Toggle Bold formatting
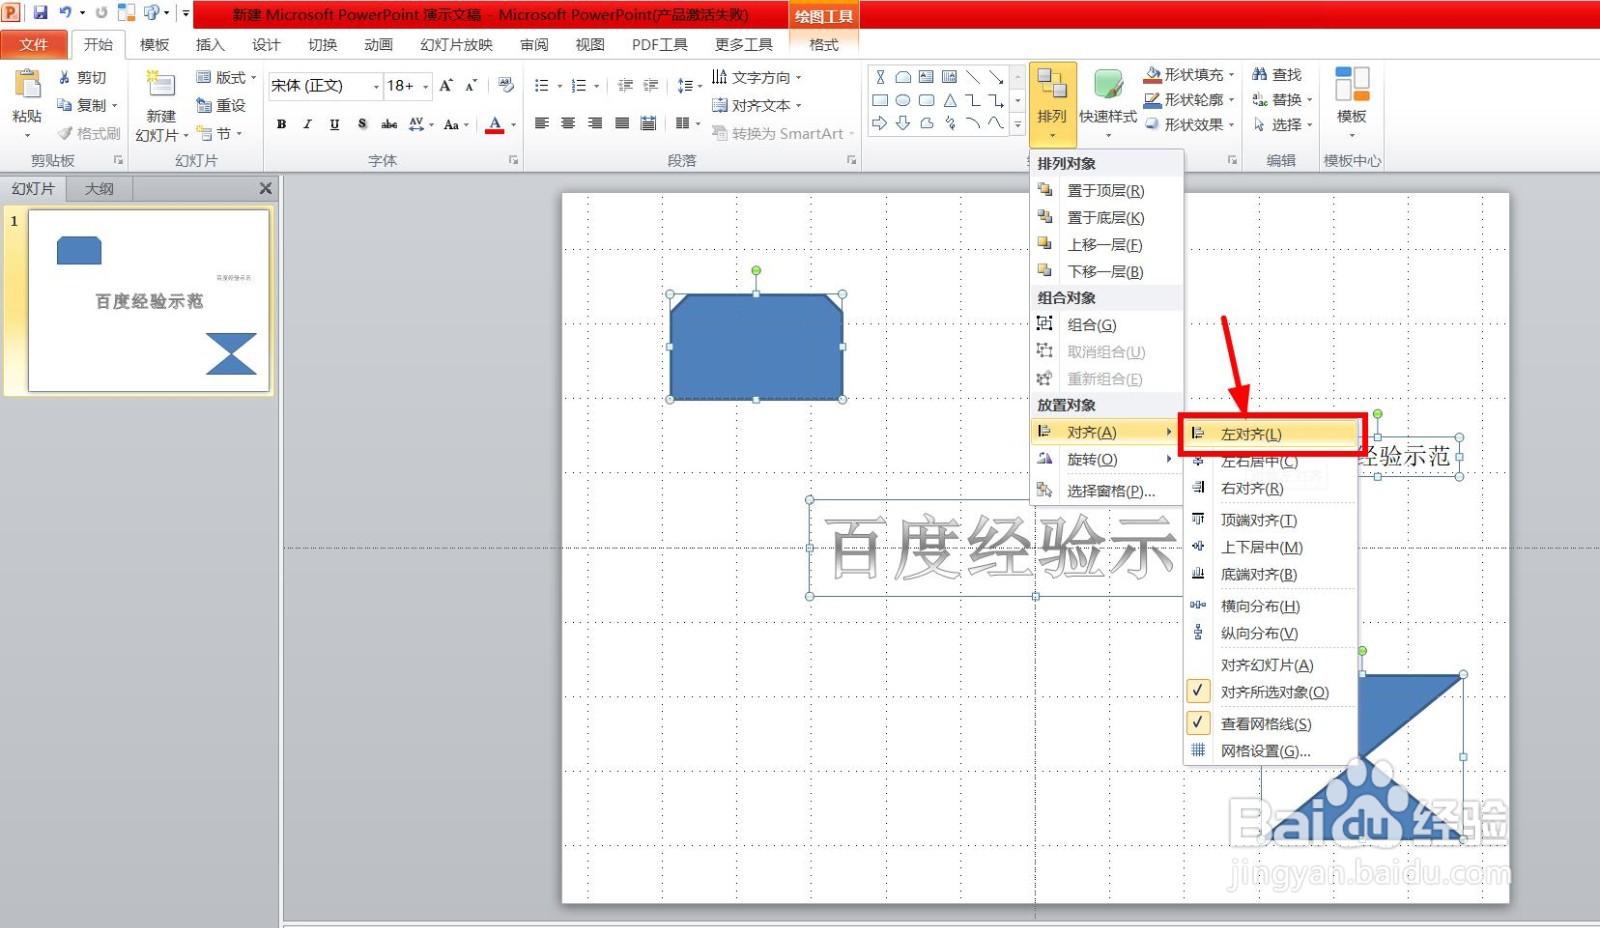1600x928 pixels. 281,124
